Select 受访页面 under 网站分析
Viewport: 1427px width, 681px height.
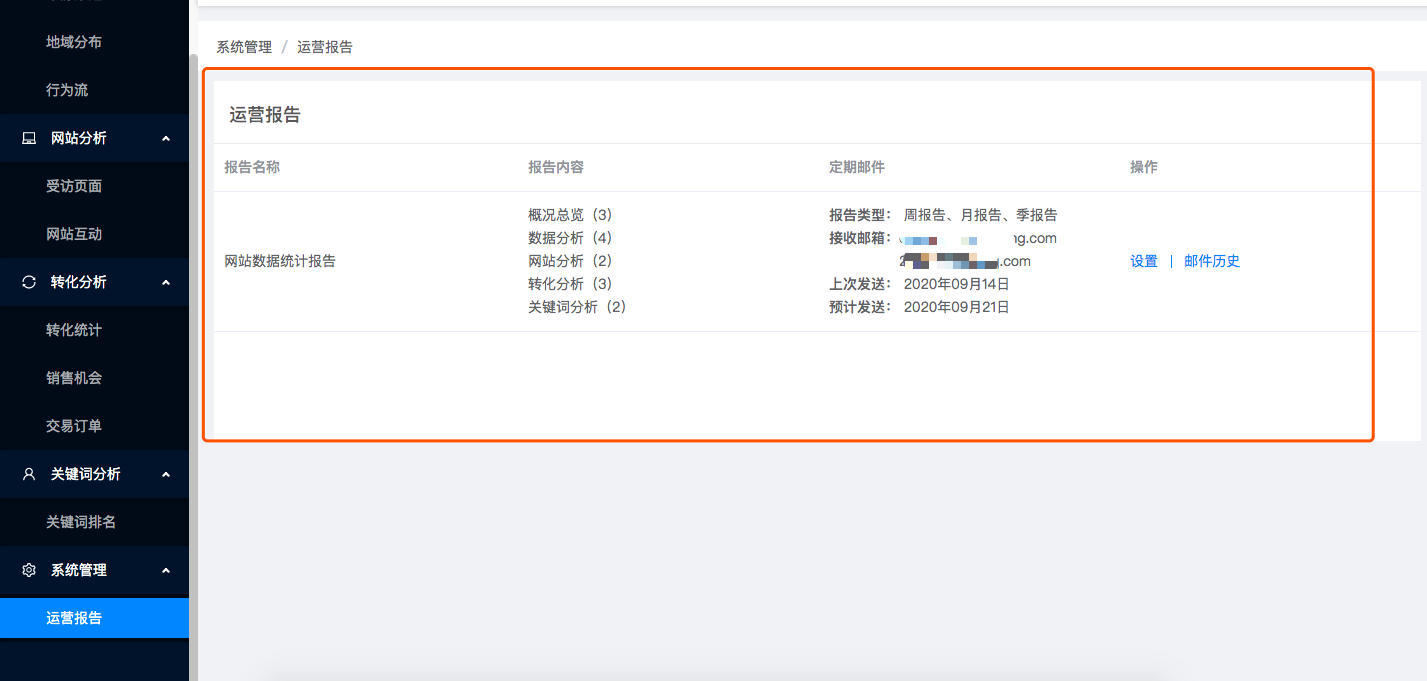[74, 186]
